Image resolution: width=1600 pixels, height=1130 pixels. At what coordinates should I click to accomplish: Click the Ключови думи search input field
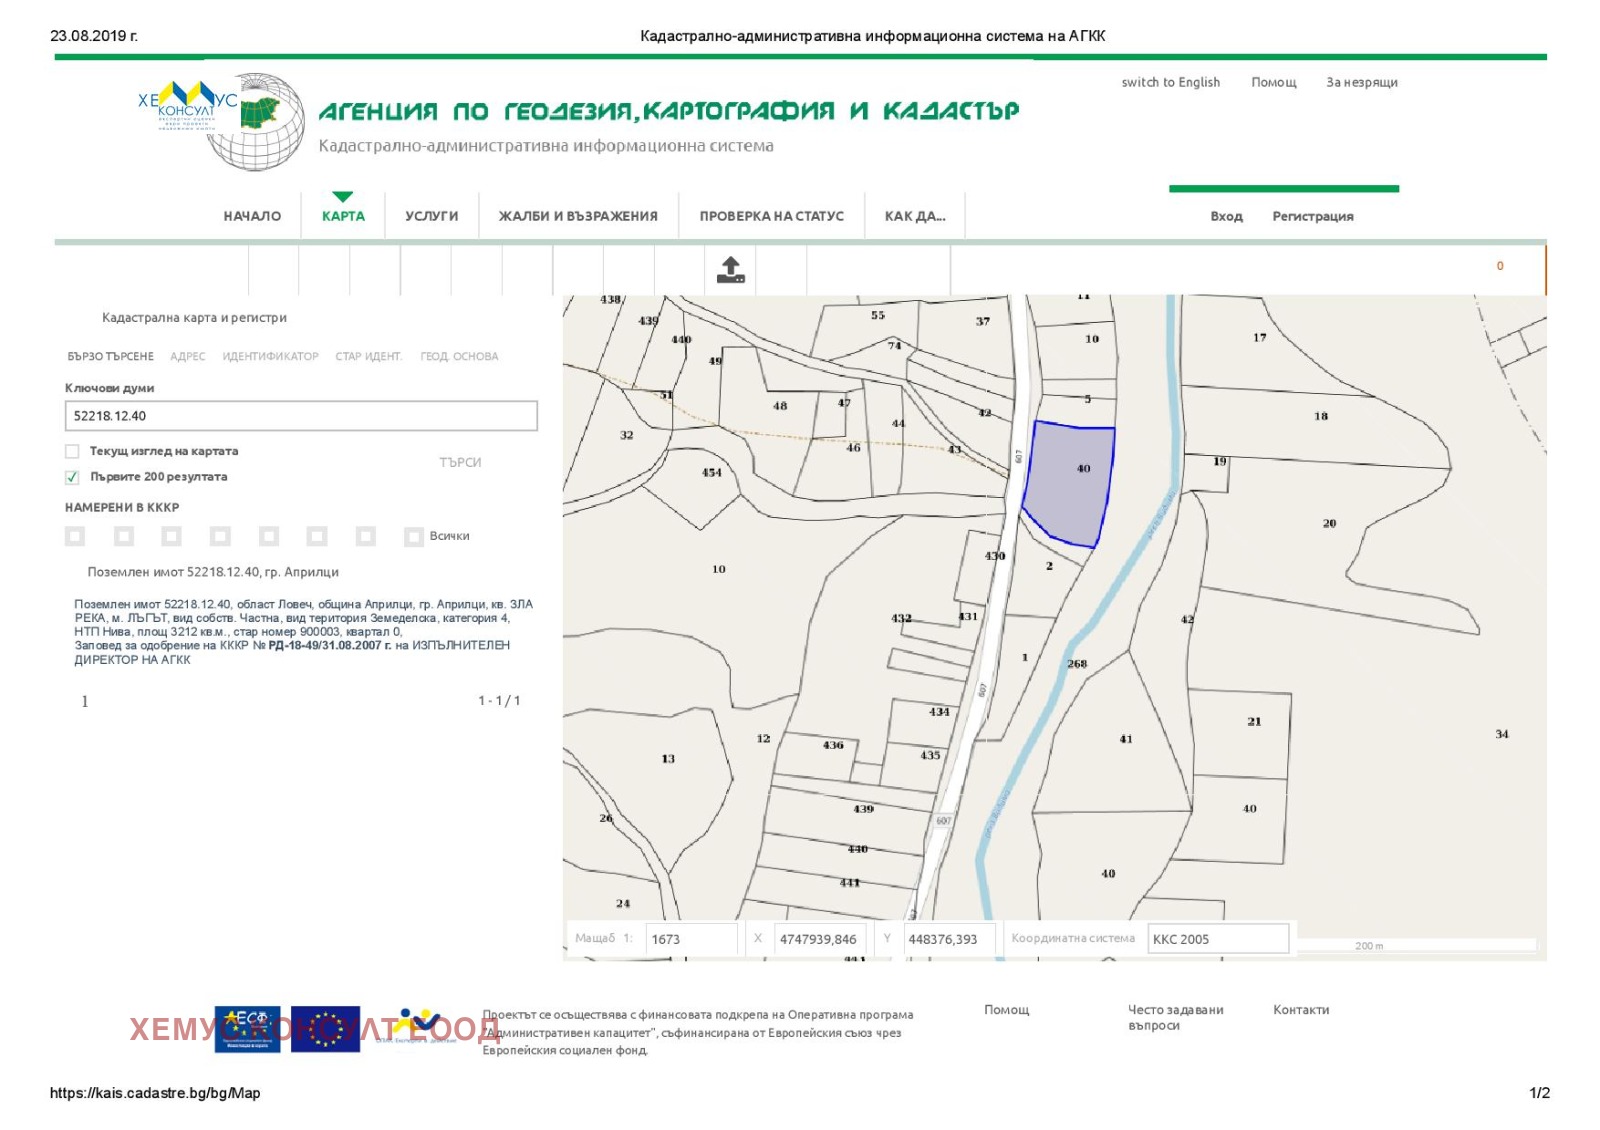(300, 416)
